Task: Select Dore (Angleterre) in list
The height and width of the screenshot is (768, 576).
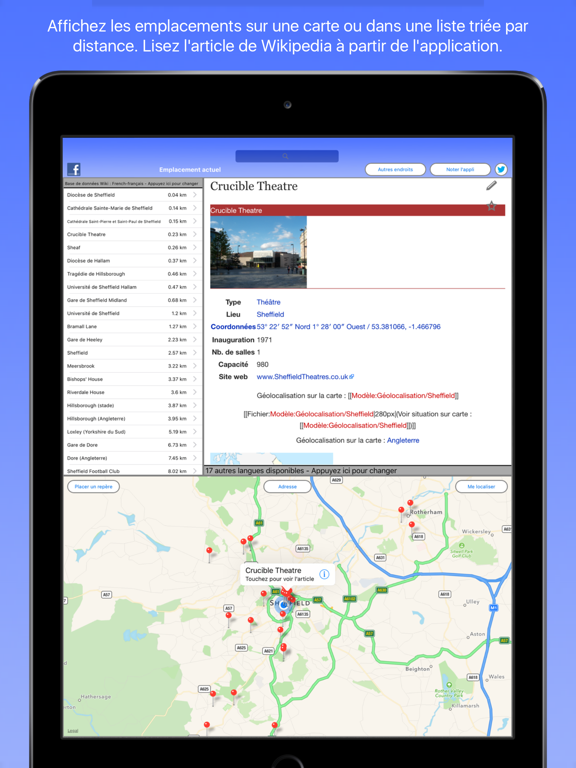Action: [x=133, y=458]
